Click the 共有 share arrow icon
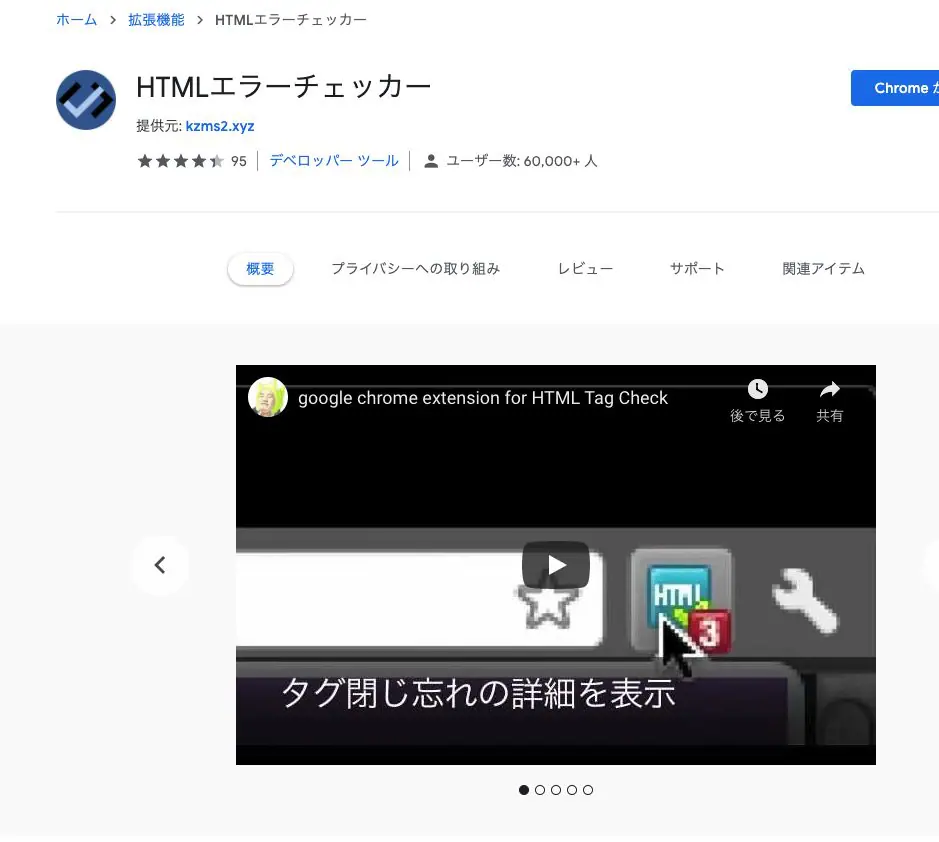This screenshot has height=842, width=939. coord(829,389)
